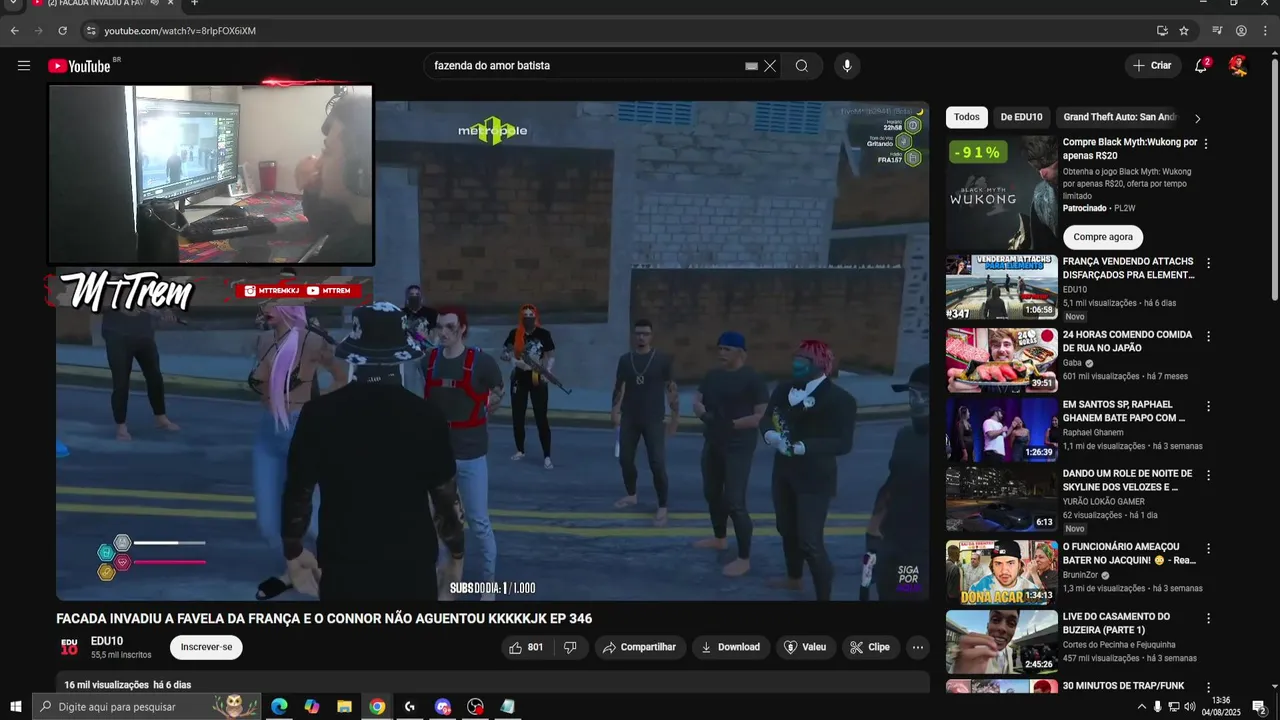Open the EDU10 channel avatar
This screenshot has width=1280, height=720.
[69, 647]
